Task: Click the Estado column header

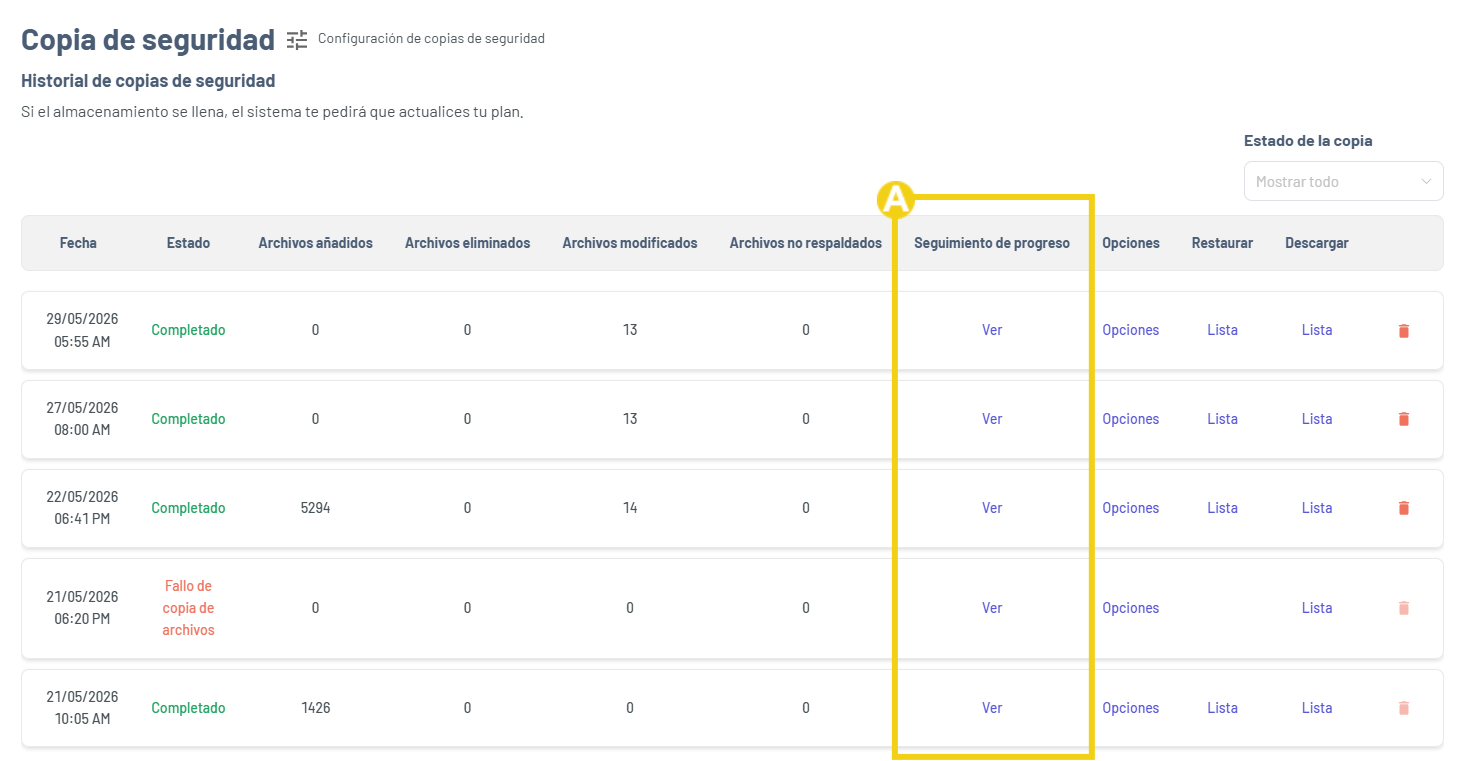Action: 188,243
